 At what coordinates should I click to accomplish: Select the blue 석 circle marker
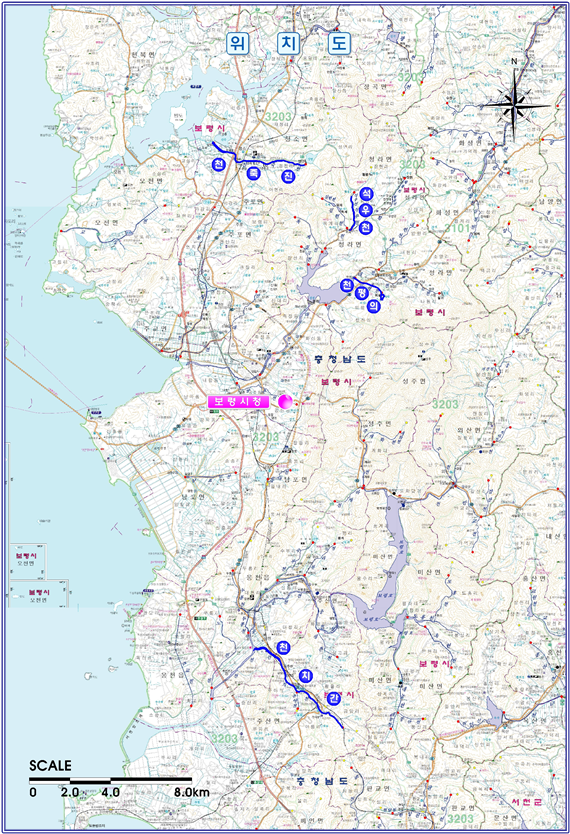click(366, 194)
